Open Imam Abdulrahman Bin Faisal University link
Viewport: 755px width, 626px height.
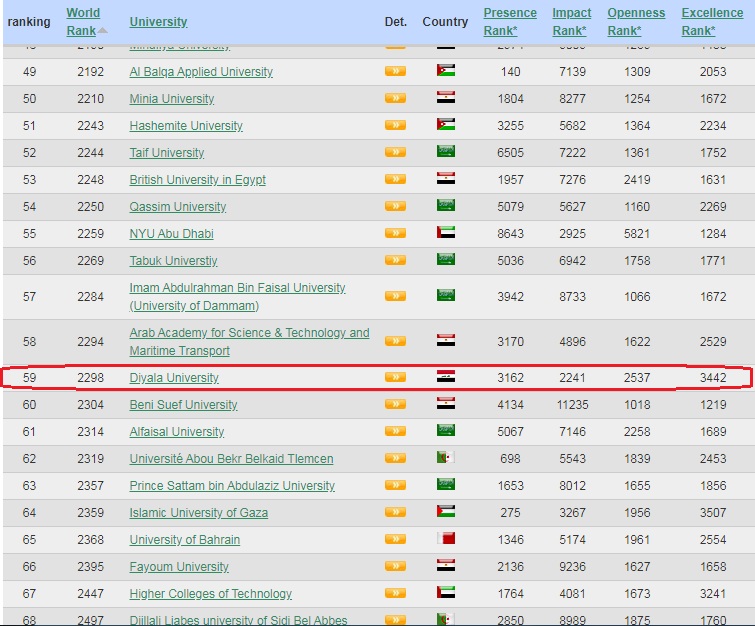pyautogui.click(x=237, y=297)
